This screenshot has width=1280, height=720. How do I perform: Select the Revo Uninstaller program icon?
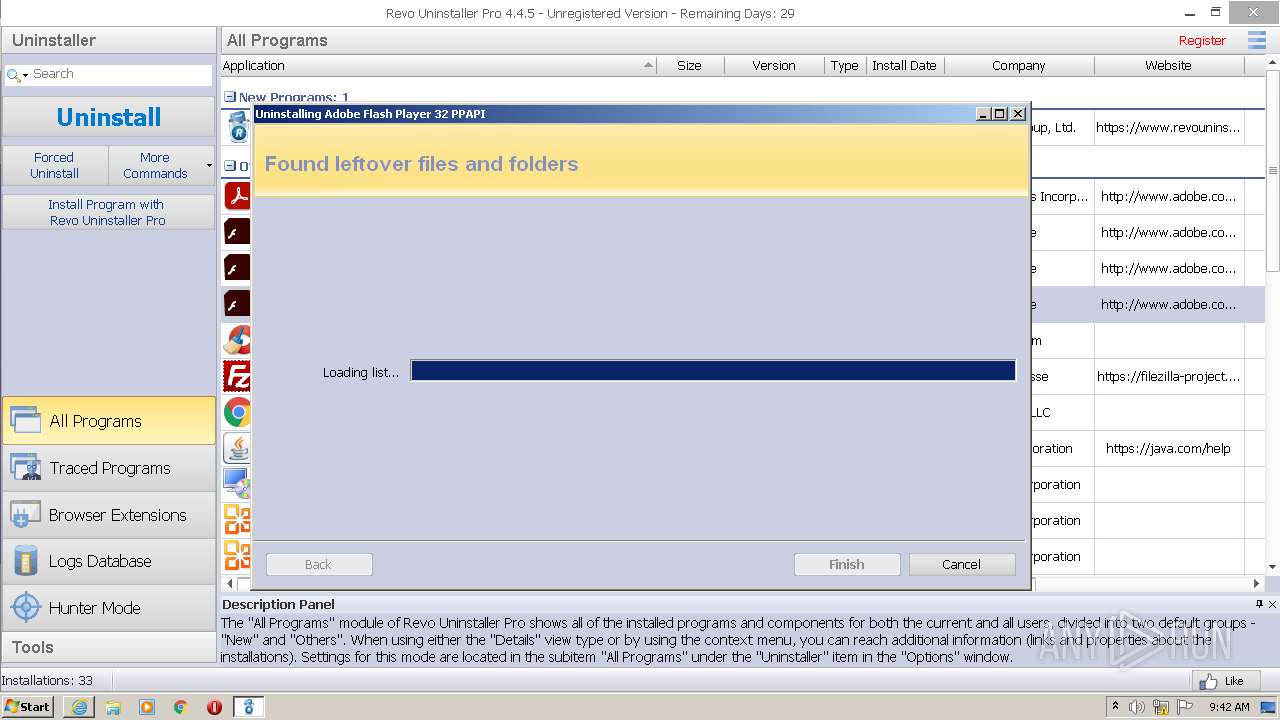pyautogui.click(x=238, y=127)
